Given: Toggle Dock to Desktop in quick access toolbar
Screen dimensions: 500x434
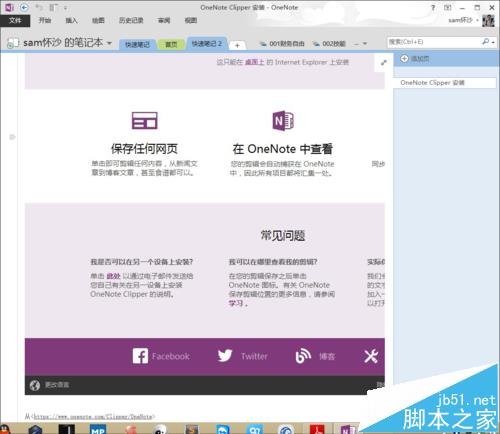Looking at the screenshot, I should coord(53,7).
